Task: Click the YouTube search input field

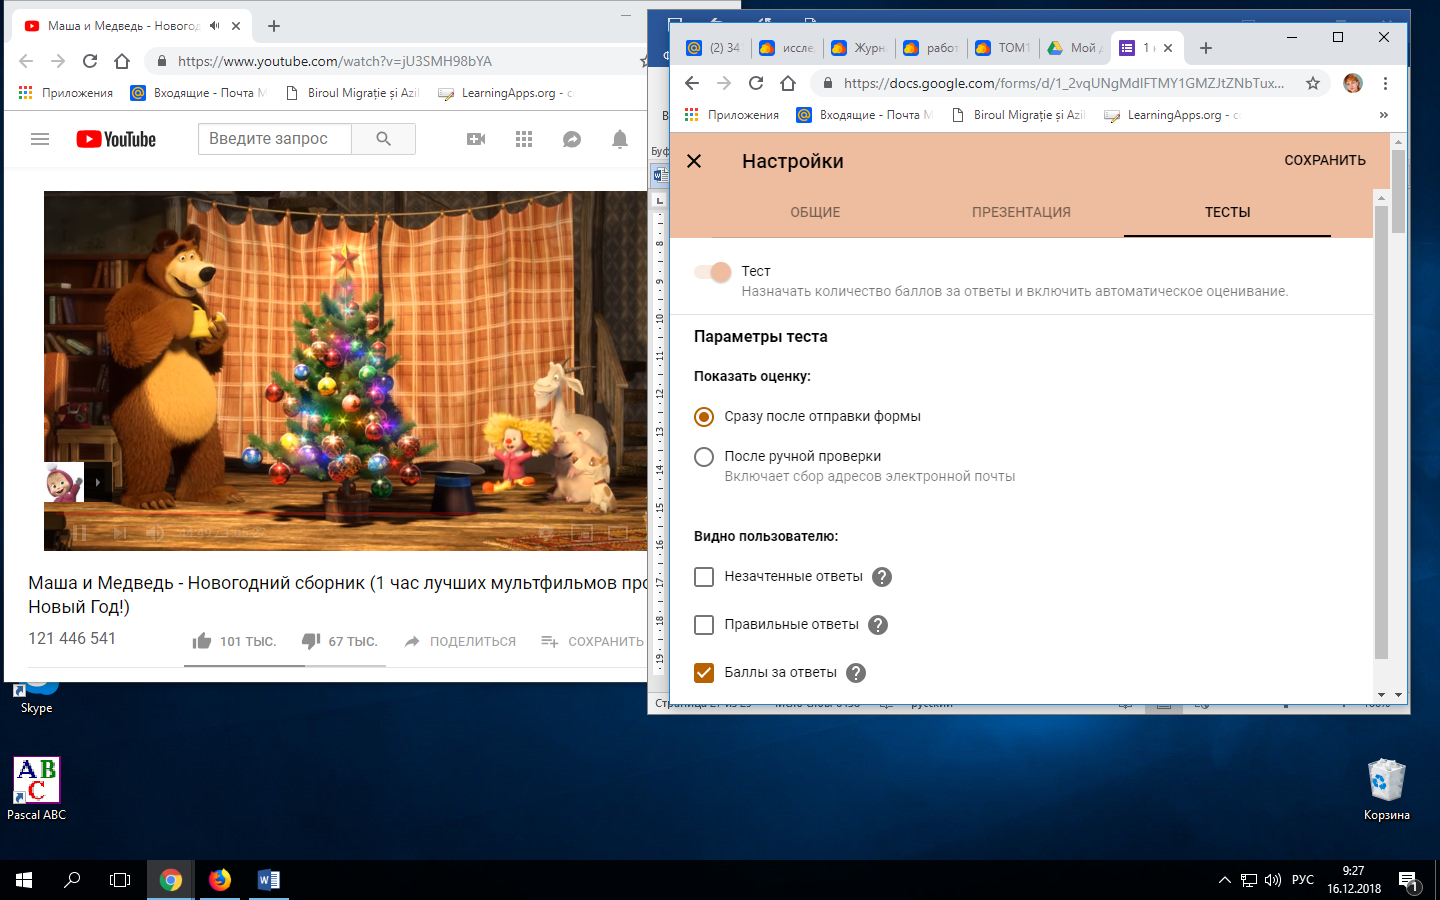Action: click(x=275, y=139)
